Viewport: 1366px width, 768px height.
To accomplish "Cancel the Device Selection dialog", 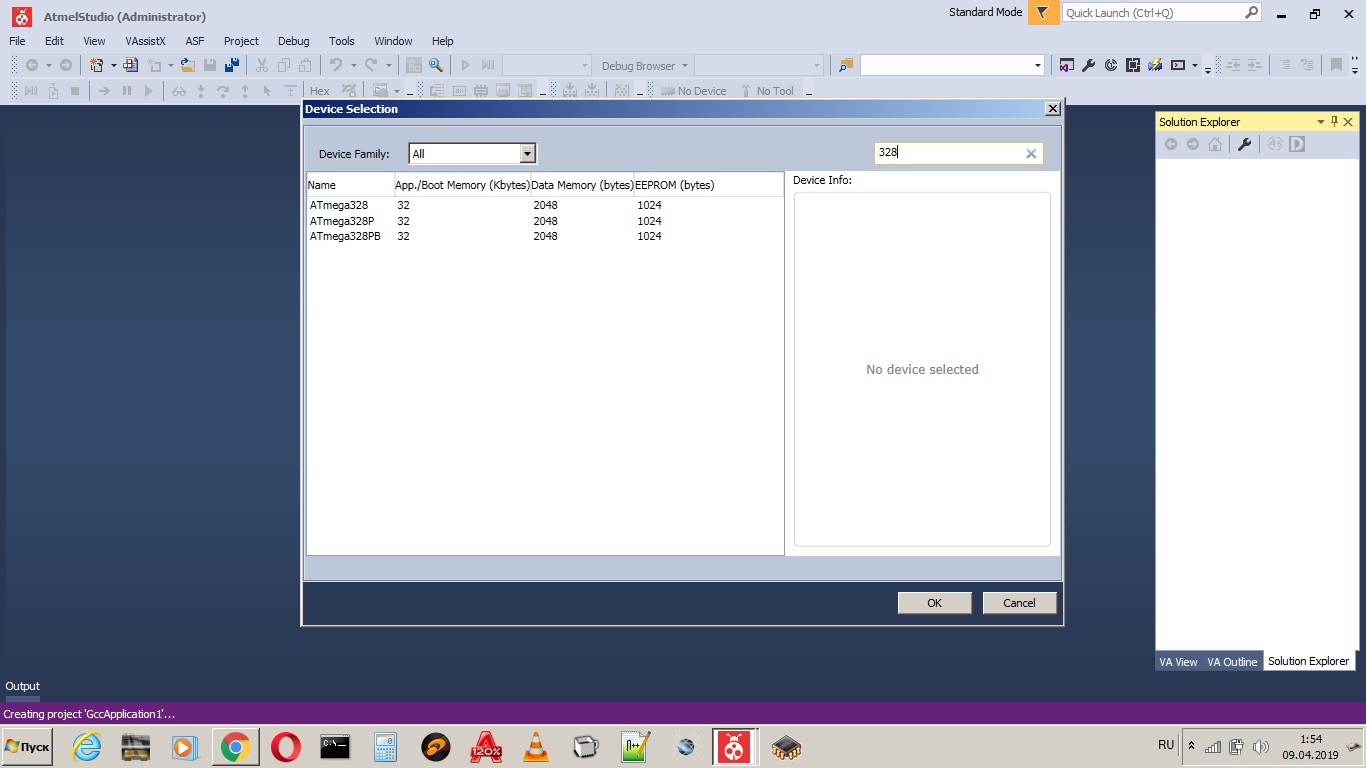I will [1019, 603].
